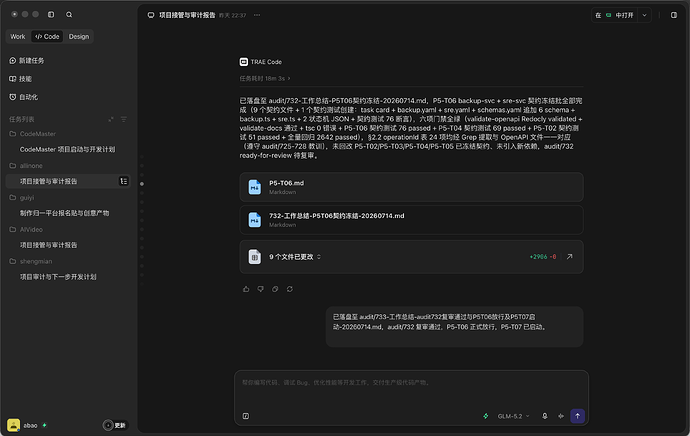The height and width of the screenshot is (436, 690).
Task: Dislike the response with thumbs down
Action: (261, 289)
